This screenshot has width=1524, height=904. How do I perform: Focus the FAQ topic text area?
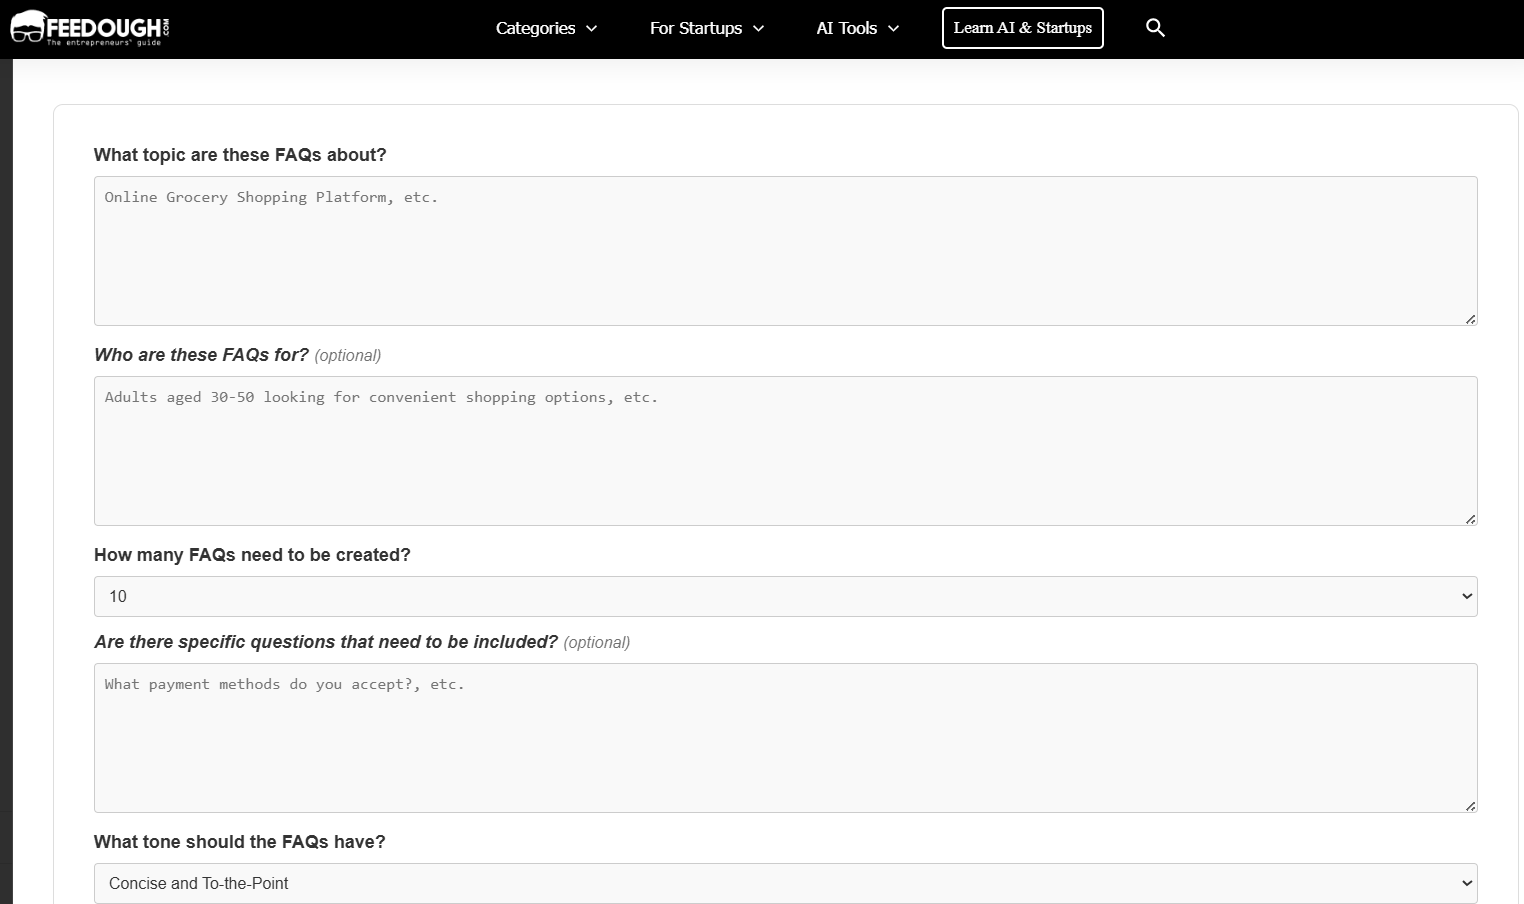(785, 251)
